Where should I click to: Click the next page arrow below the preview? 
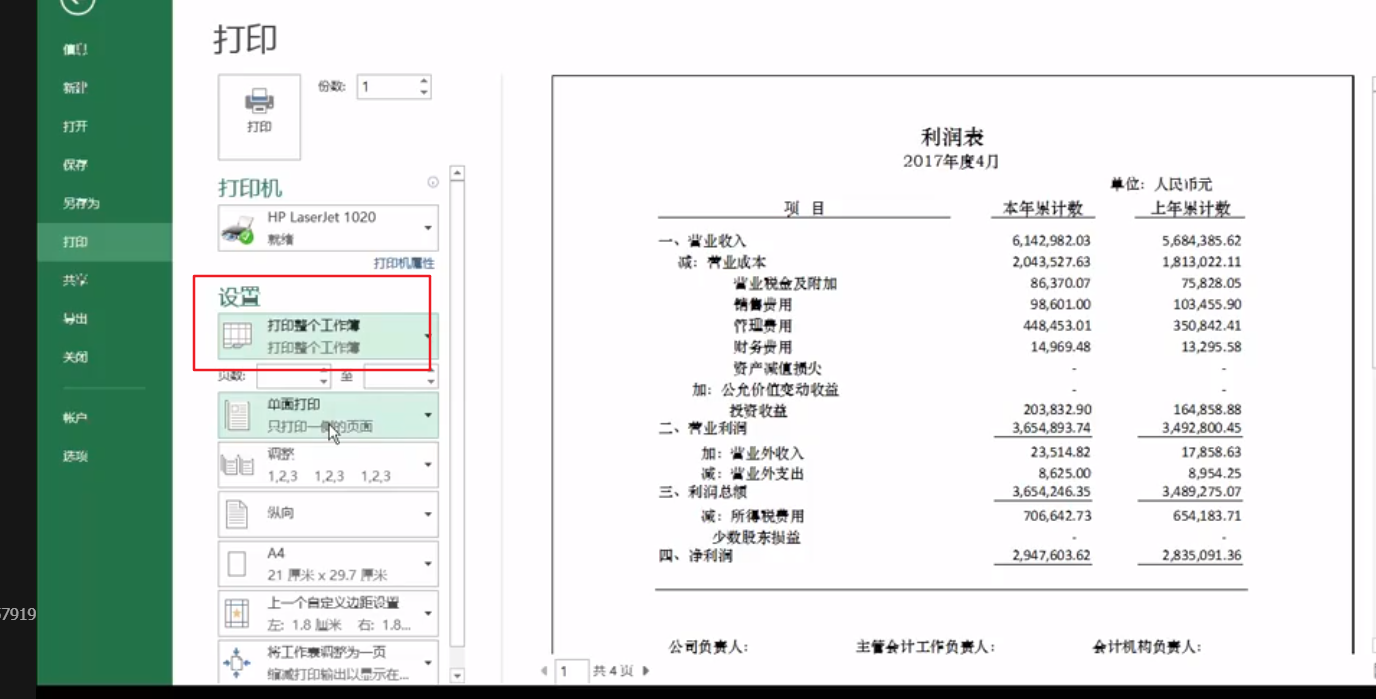click(645, 671)
